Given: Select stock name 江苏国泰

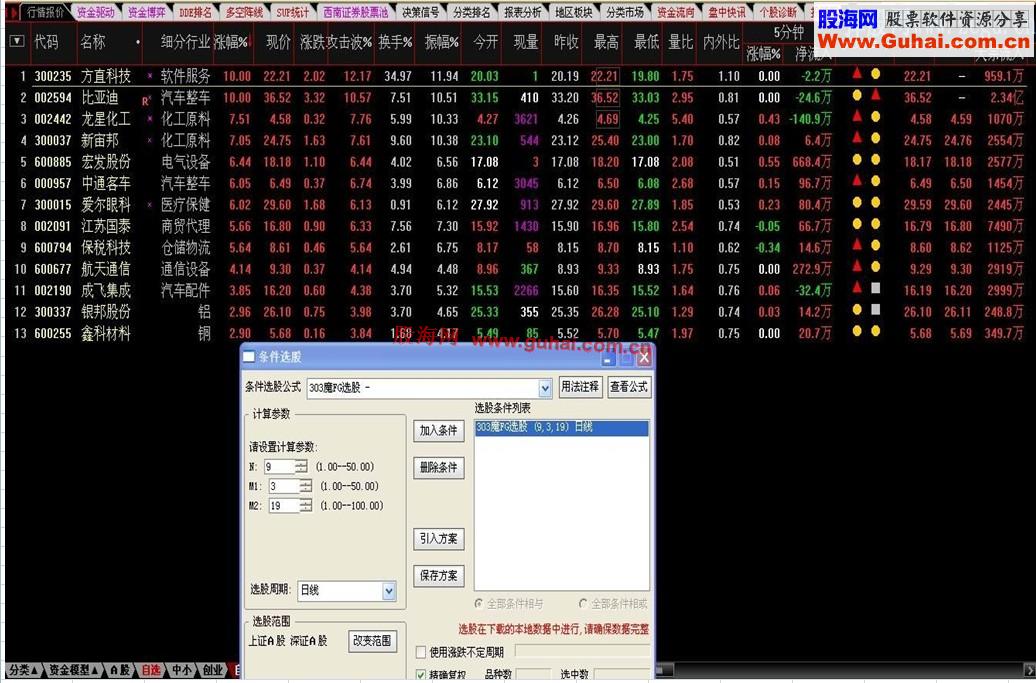Looking at the screenshot, I should [x=106, y=227].
